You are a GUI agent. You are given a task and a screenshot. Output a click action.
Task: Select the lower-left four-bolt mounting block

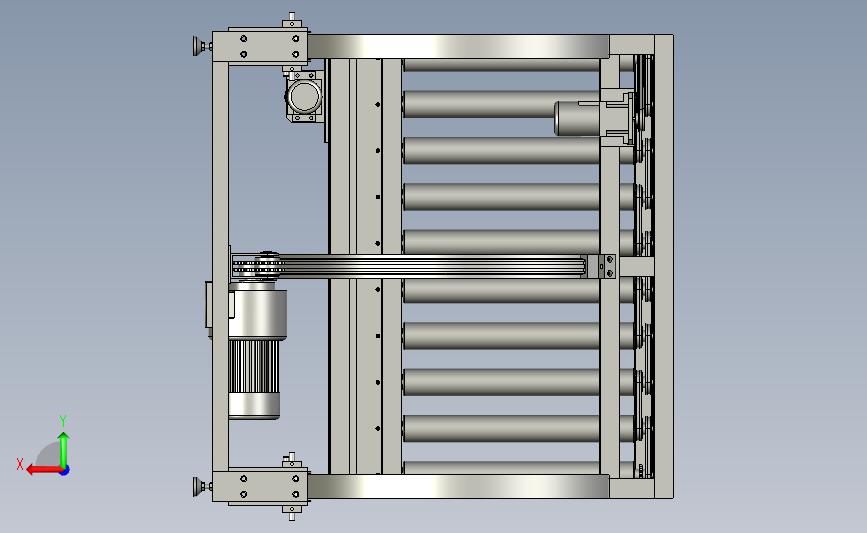(260, 487)
